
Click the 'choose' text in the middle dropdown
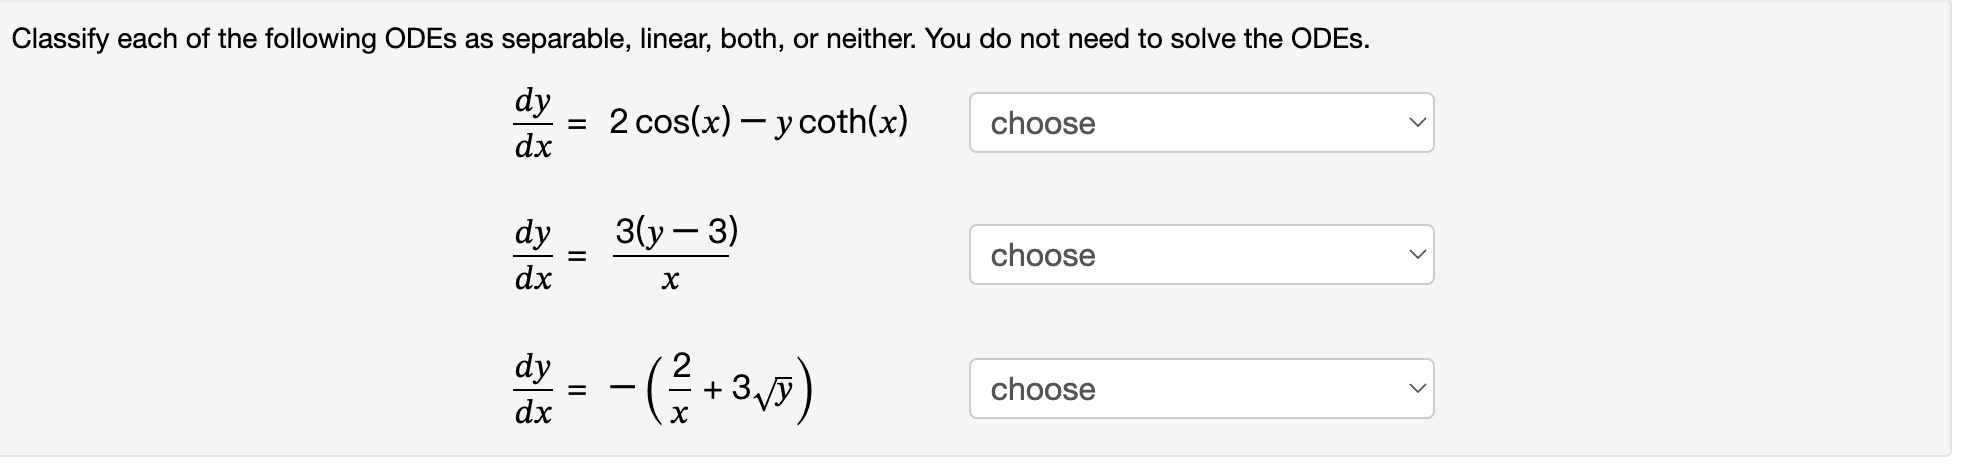coord(1042,256)
